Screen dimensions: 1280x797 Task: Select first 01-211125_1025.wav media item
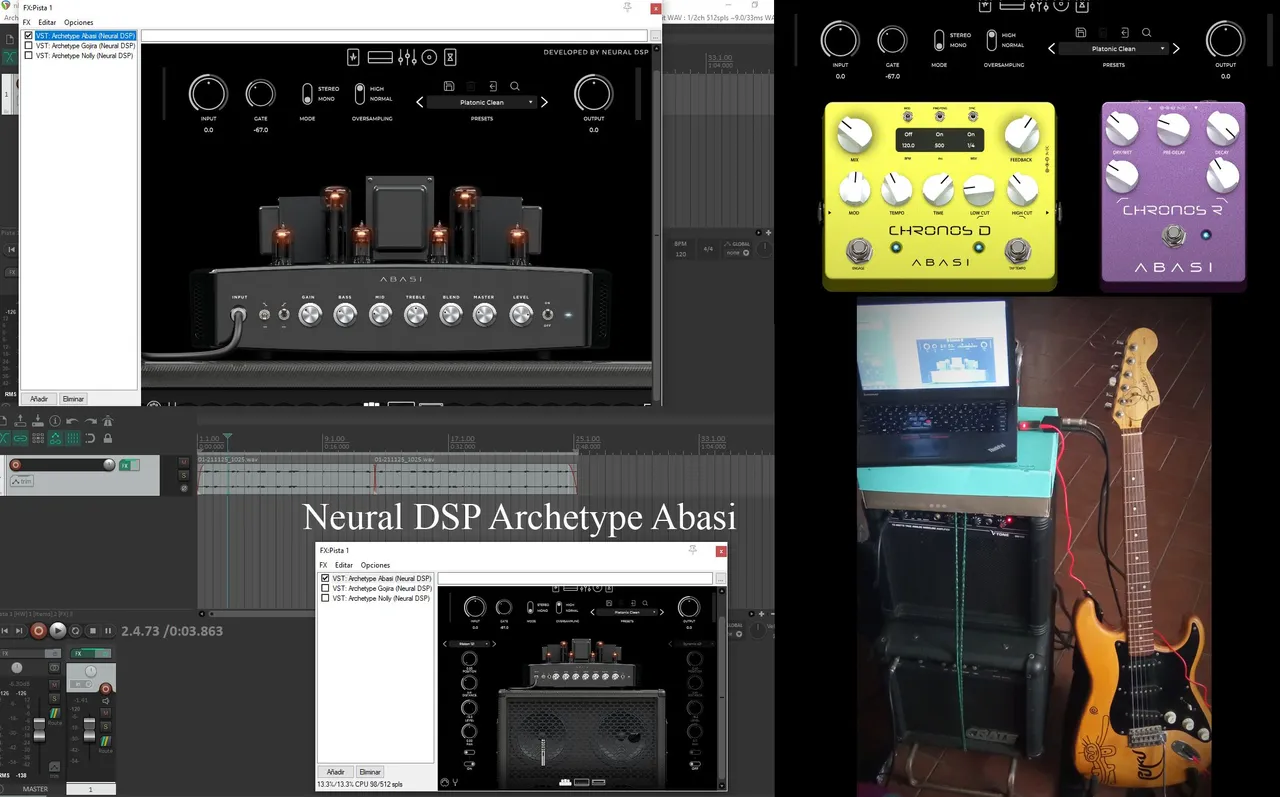pyautogui.click(x=286, y=474)
